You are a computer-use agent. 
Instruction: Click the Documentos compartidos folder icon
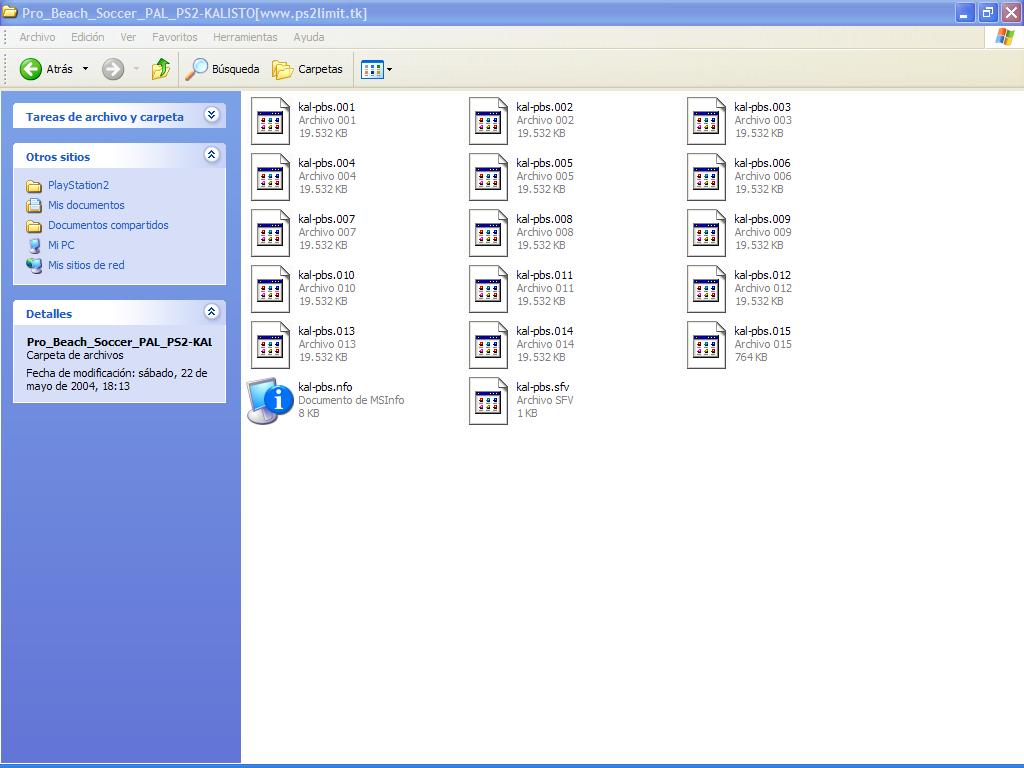point(34,227)
